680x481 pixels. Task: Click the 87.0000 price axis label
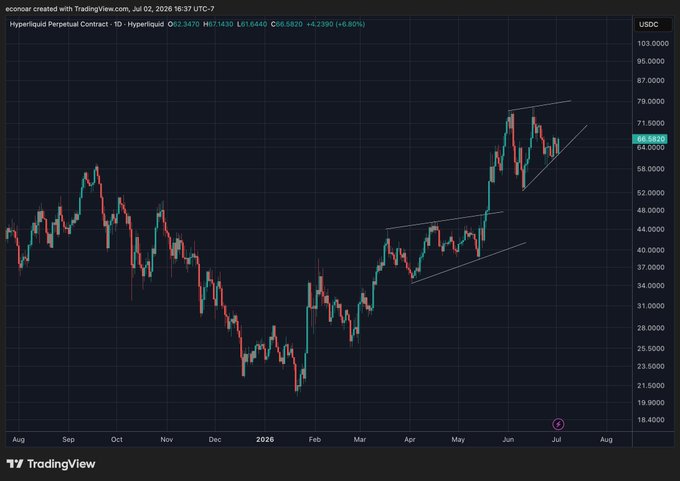[x=651, y=80]
